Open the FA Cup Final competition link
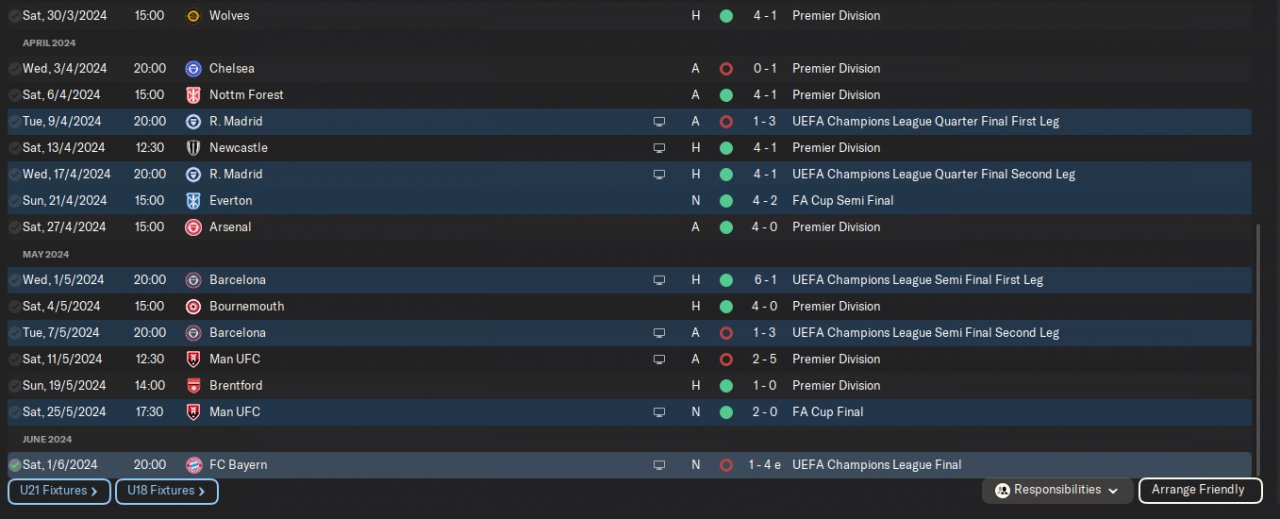 (827, 412)
